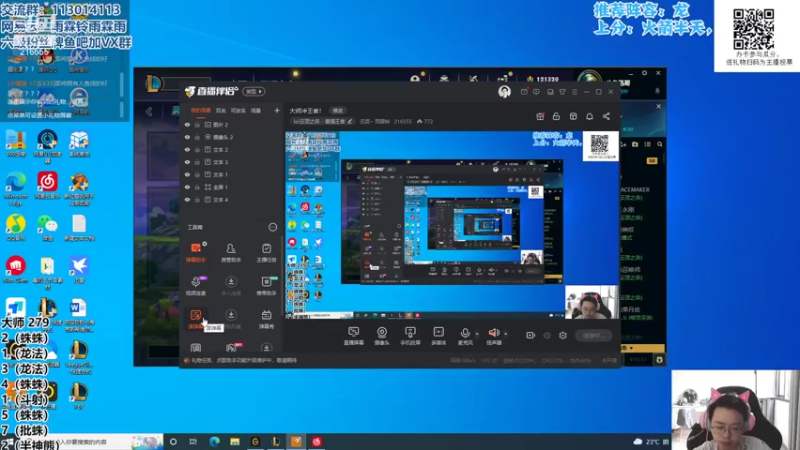Collapse the 工具箱 toolbox section
The height and width of the screenshot is (450, 800).
pos(272,227)
